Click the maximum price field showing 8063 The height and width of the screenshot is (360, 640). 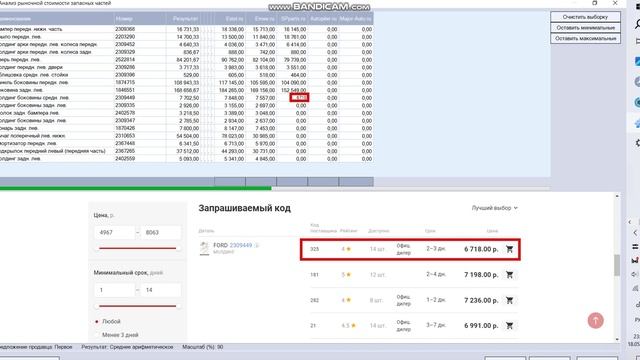(160, 232)
